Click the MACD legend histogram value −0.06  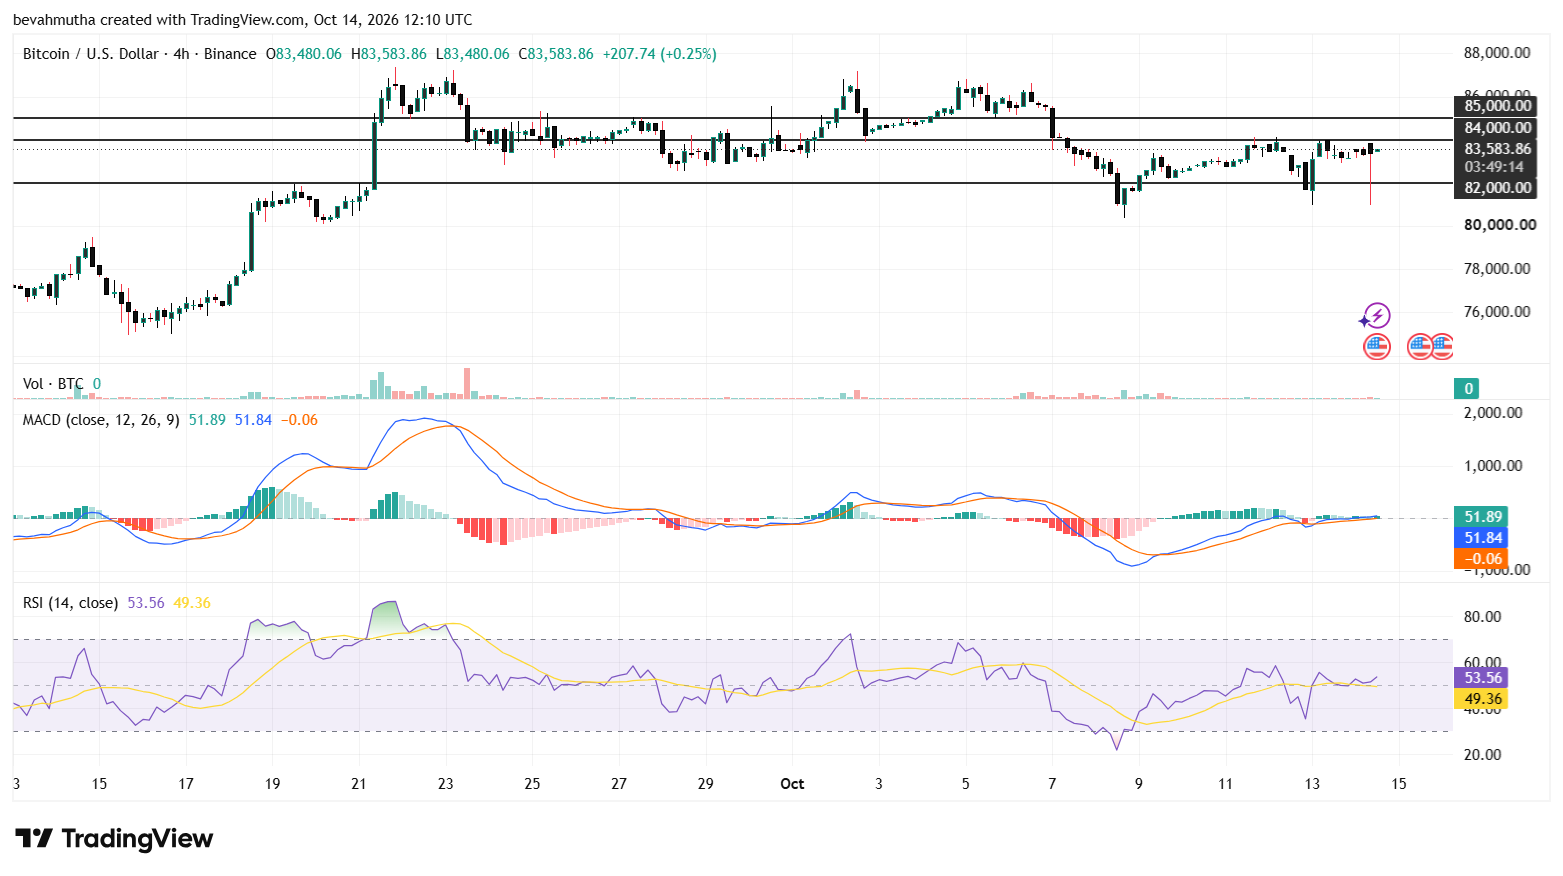pos(299,420)
